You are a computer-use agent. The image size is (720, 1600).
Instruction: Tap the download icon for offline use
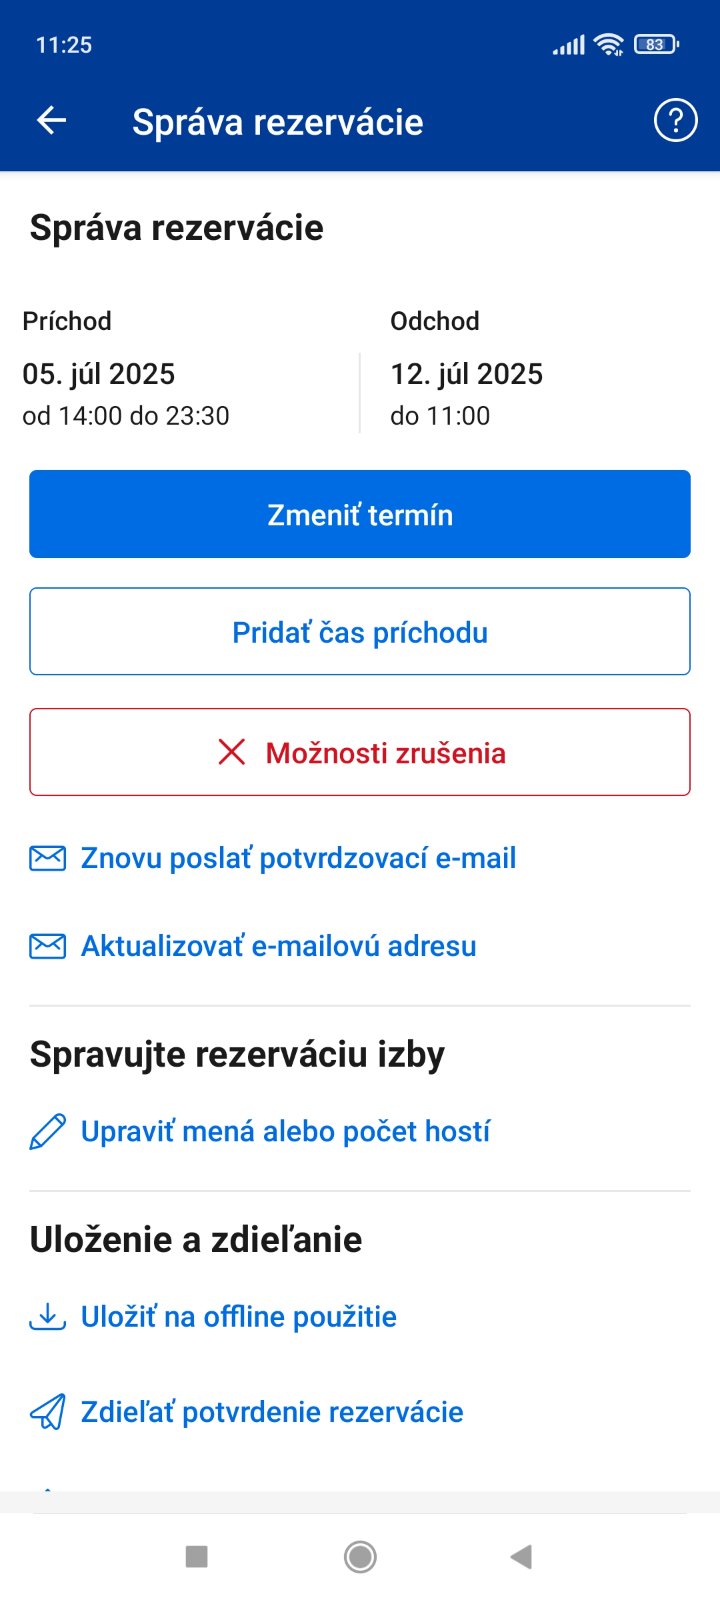point(48,1317)
